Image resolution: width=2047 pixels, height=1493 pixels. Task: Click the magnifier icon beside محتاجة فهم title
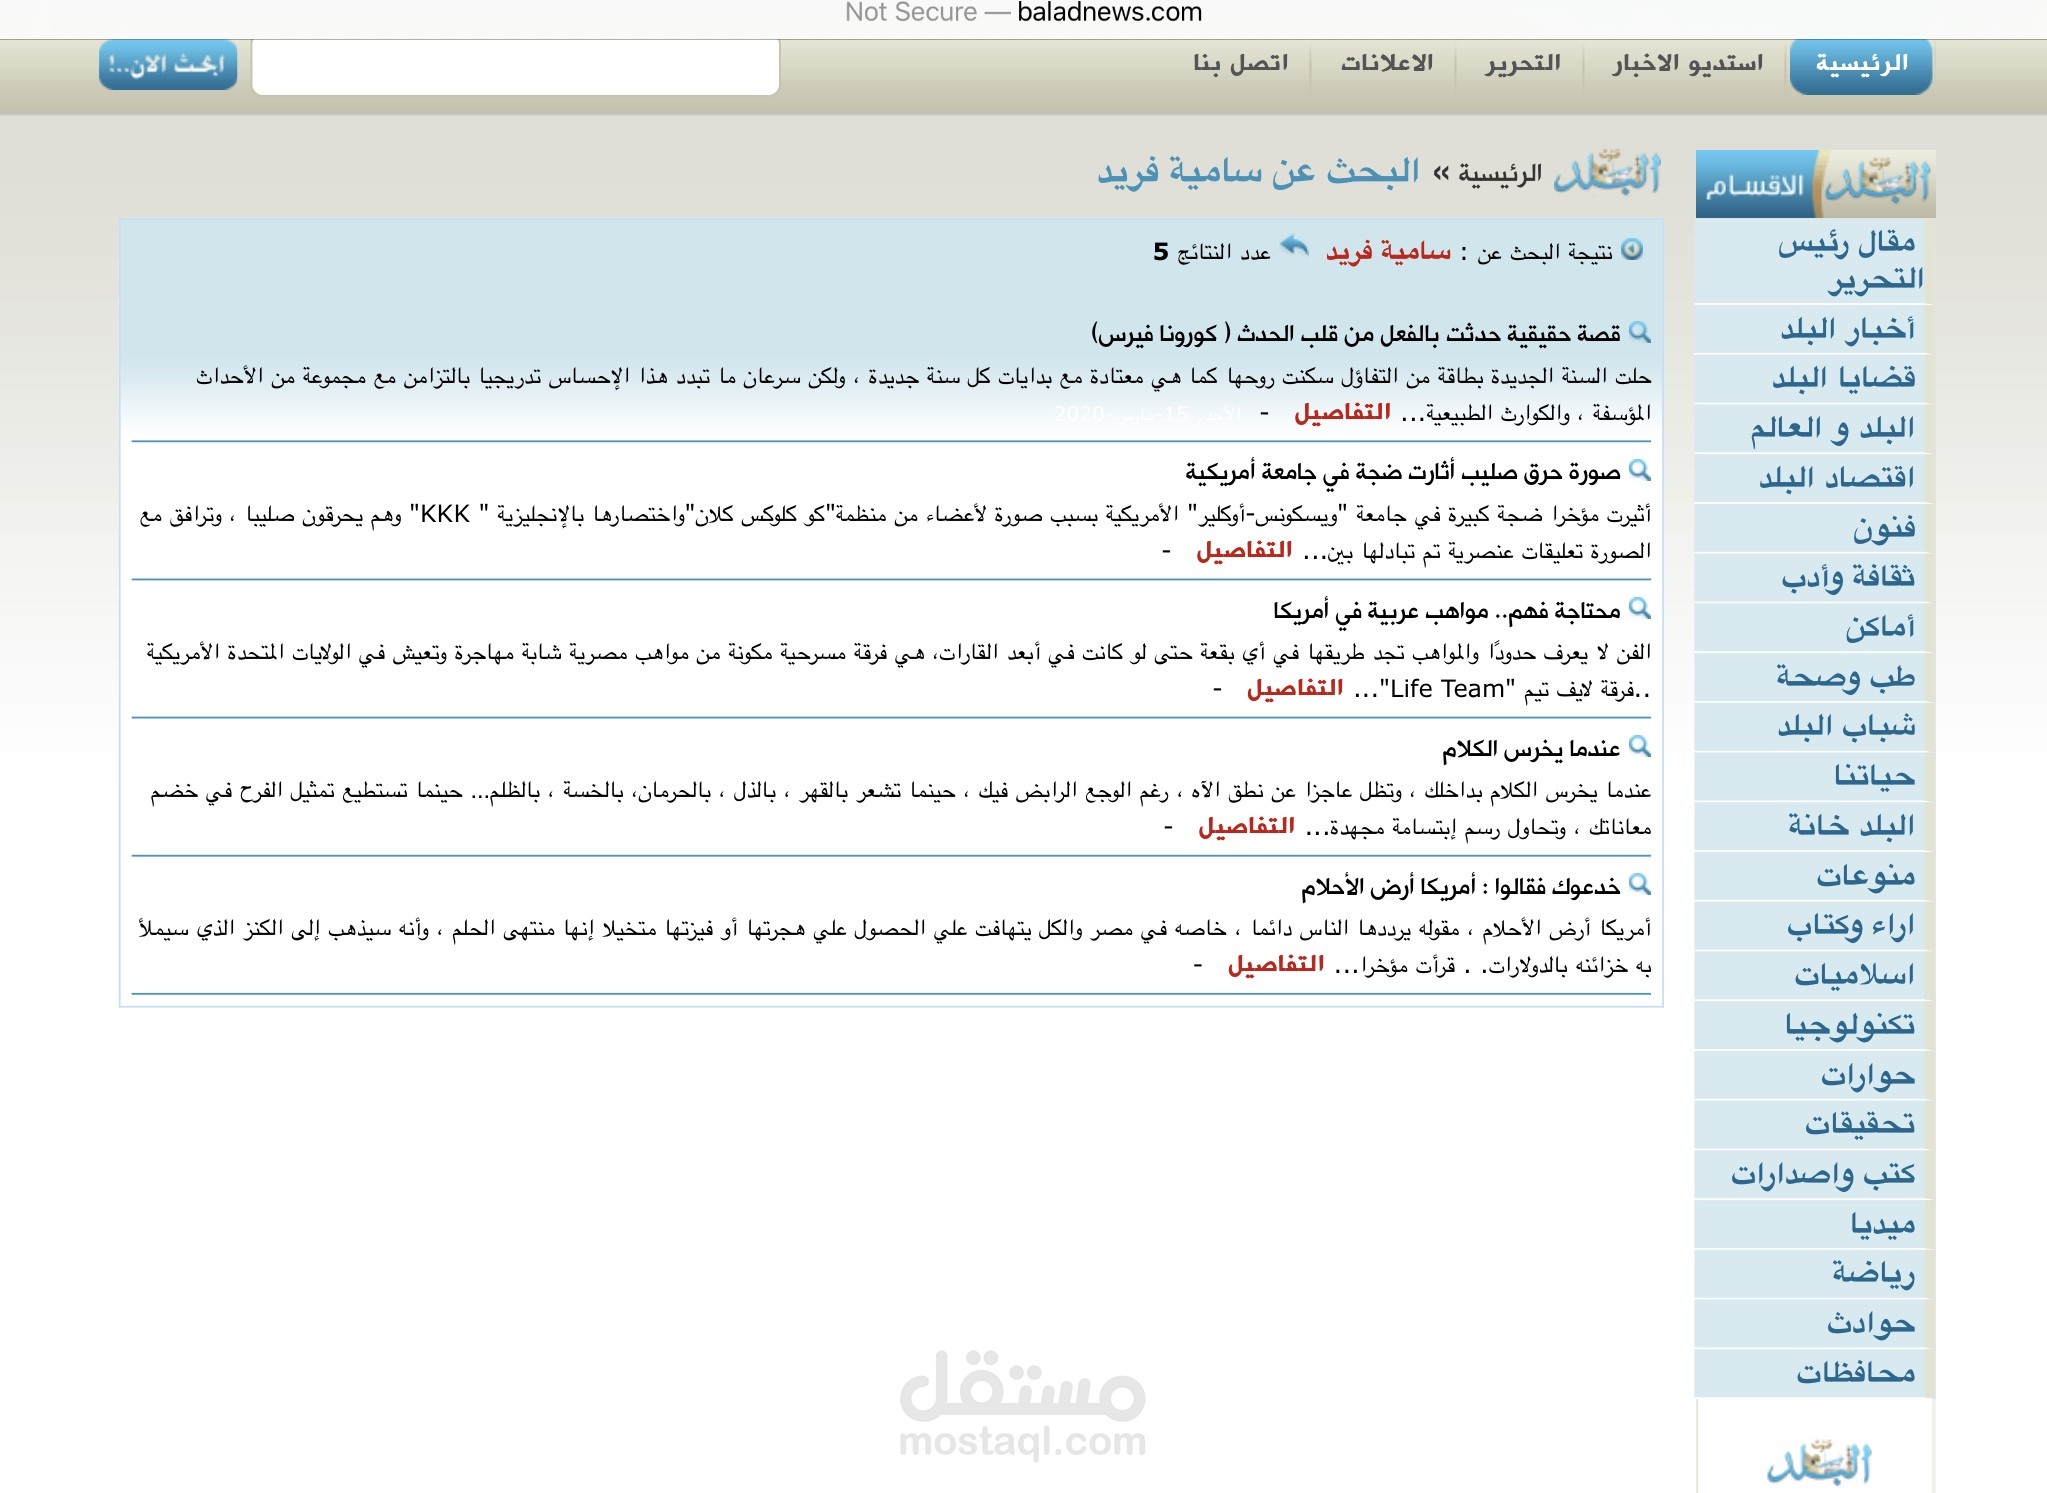tap(1639, 608)
